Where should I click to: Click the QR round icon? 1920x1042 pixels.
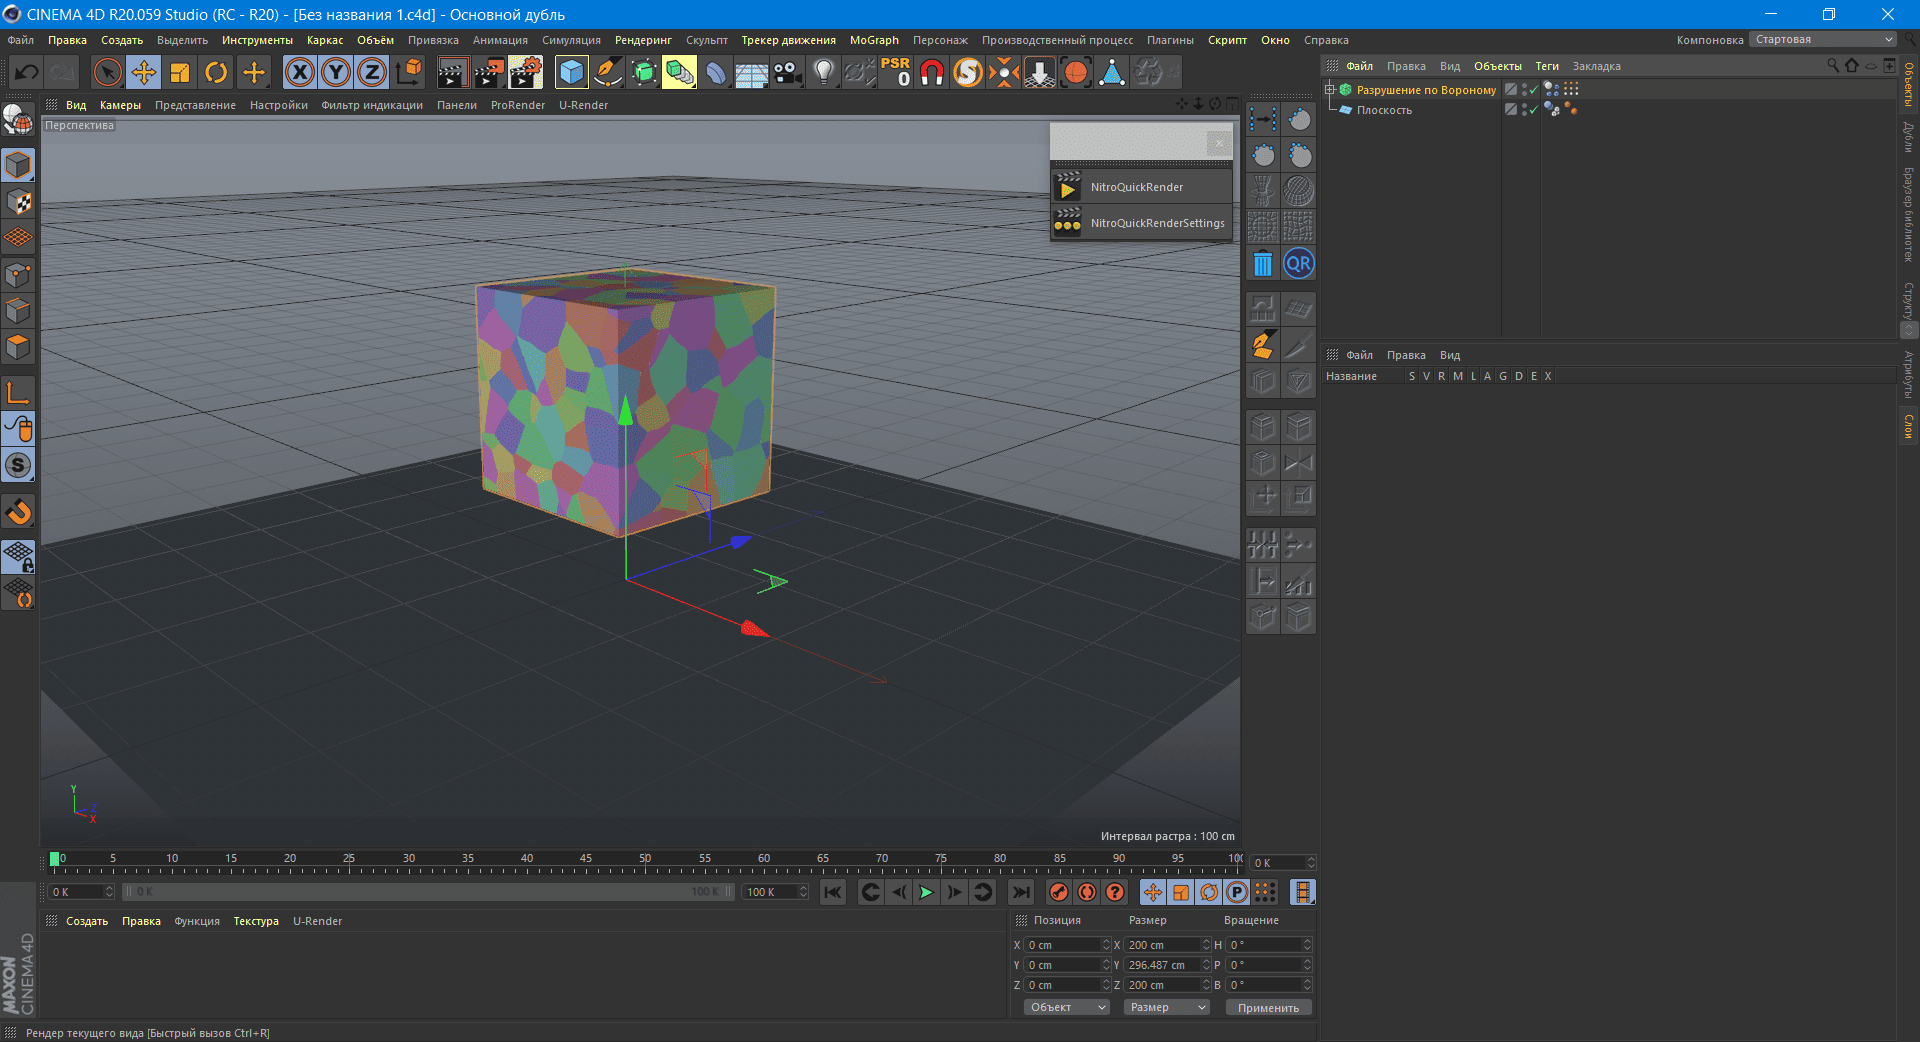point(1299,264)
